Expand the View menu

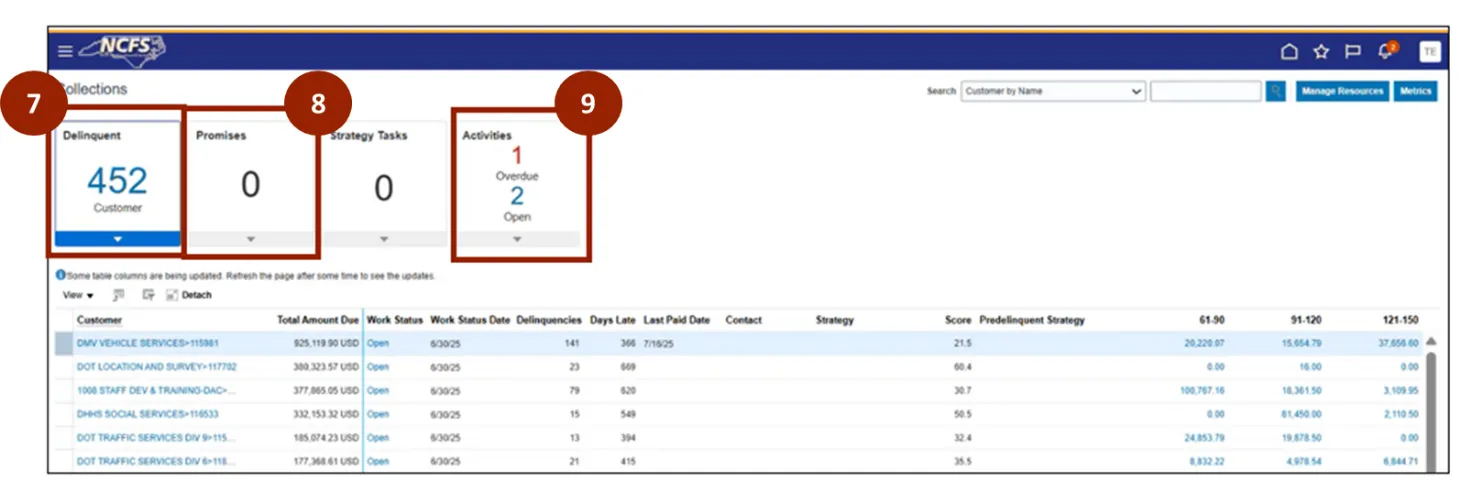pos(77,295)
